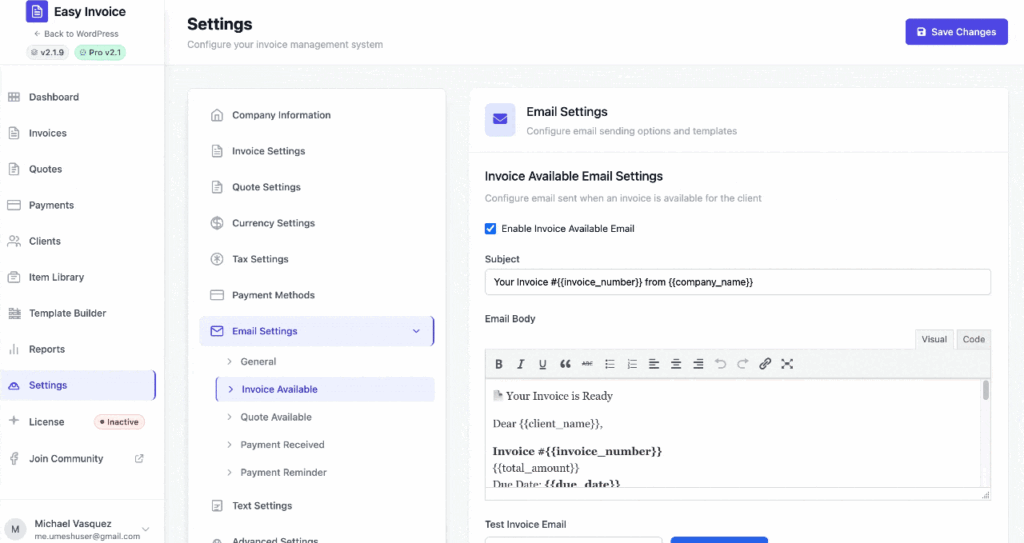
Task: Click the Save Changes button
Action: point(956,32)
